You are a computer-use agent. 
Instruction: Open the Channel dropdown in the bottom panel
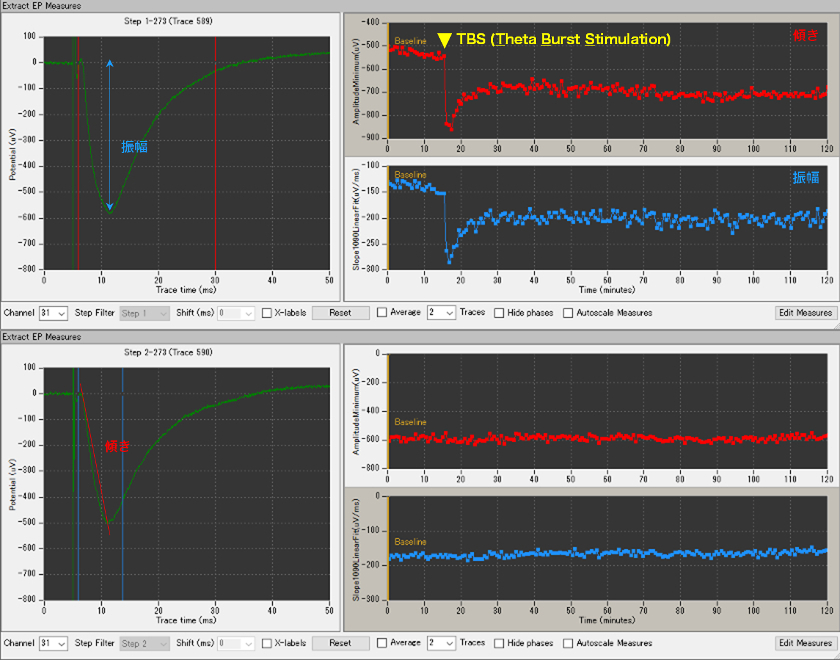pos(53,643)
